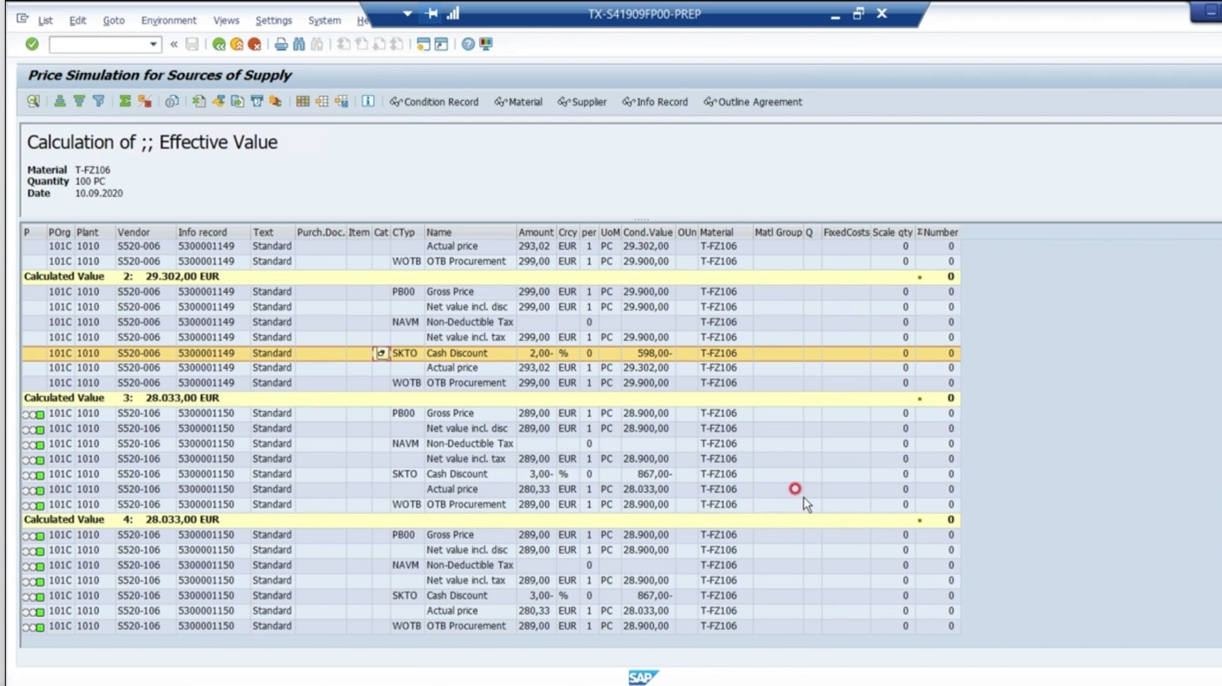Open the System menu
The image size is (1222, 686).
tap(324, 20)
